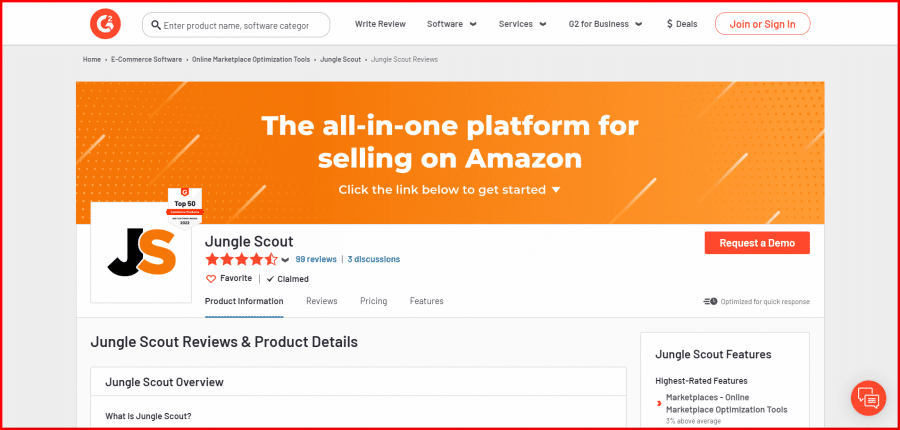Click the optimized for quick response icon
Image resolution: width=900 pixels, height=430 pixels.
710,301
